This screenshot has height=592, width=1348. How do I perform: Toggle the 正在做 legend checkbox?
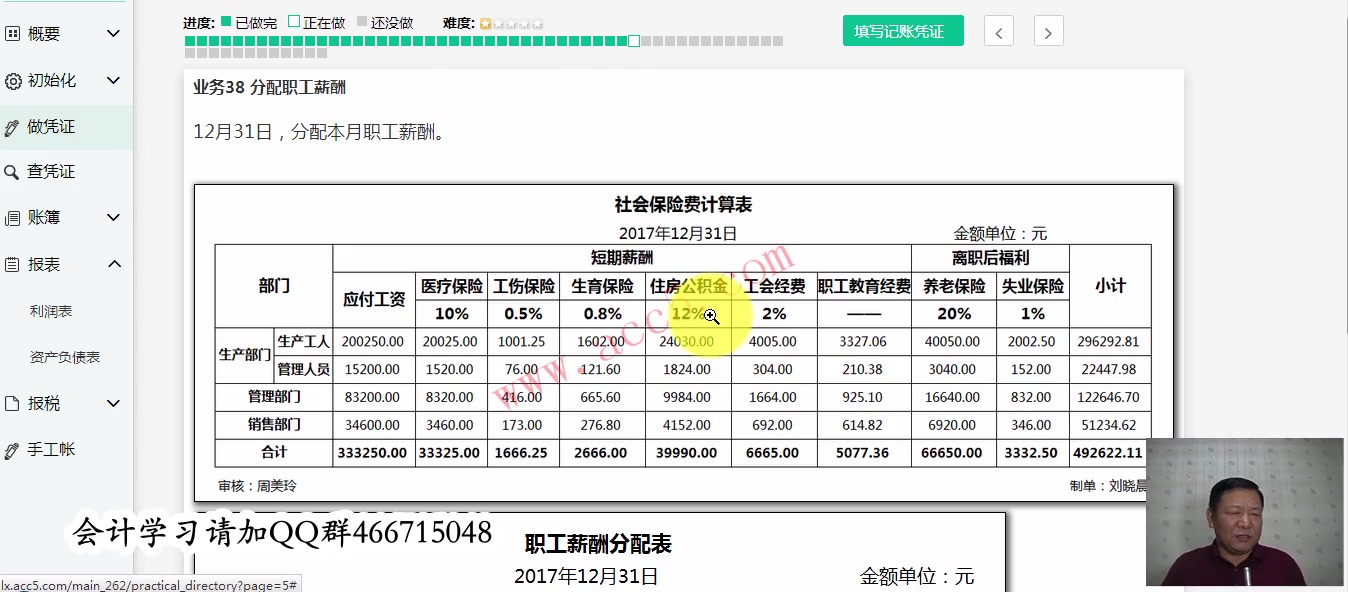(x=294, y=22)
